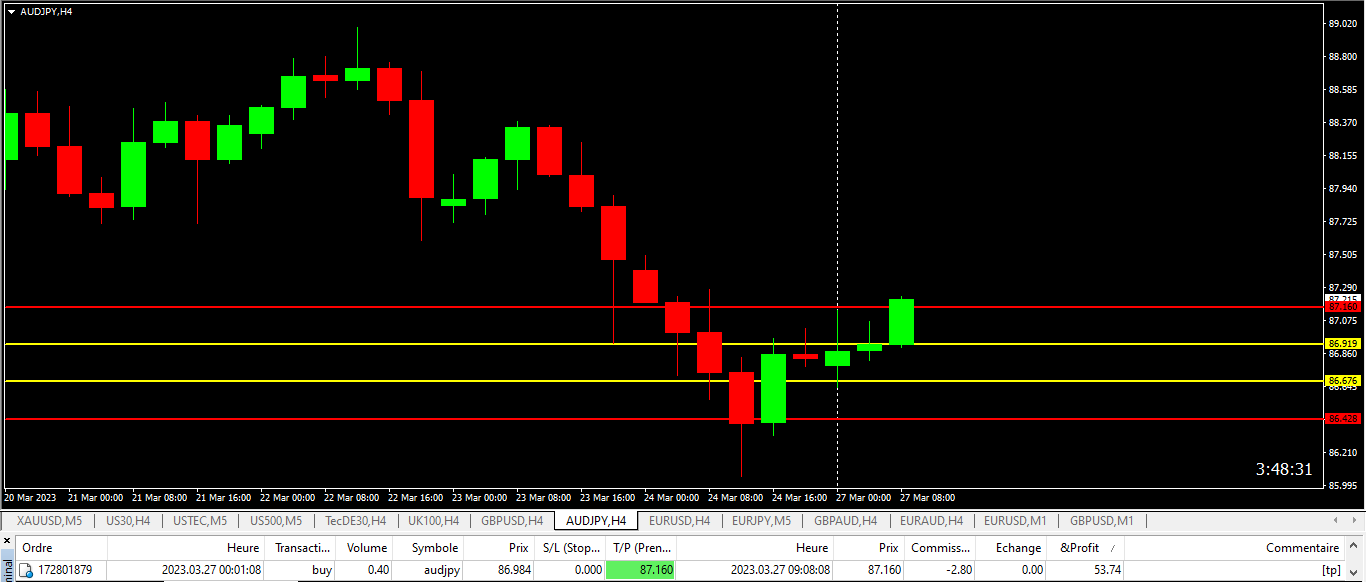Click the 23 Mar 16:00 time axis label
Viewport: 1366px width, 582px height.
pos(610,497)
